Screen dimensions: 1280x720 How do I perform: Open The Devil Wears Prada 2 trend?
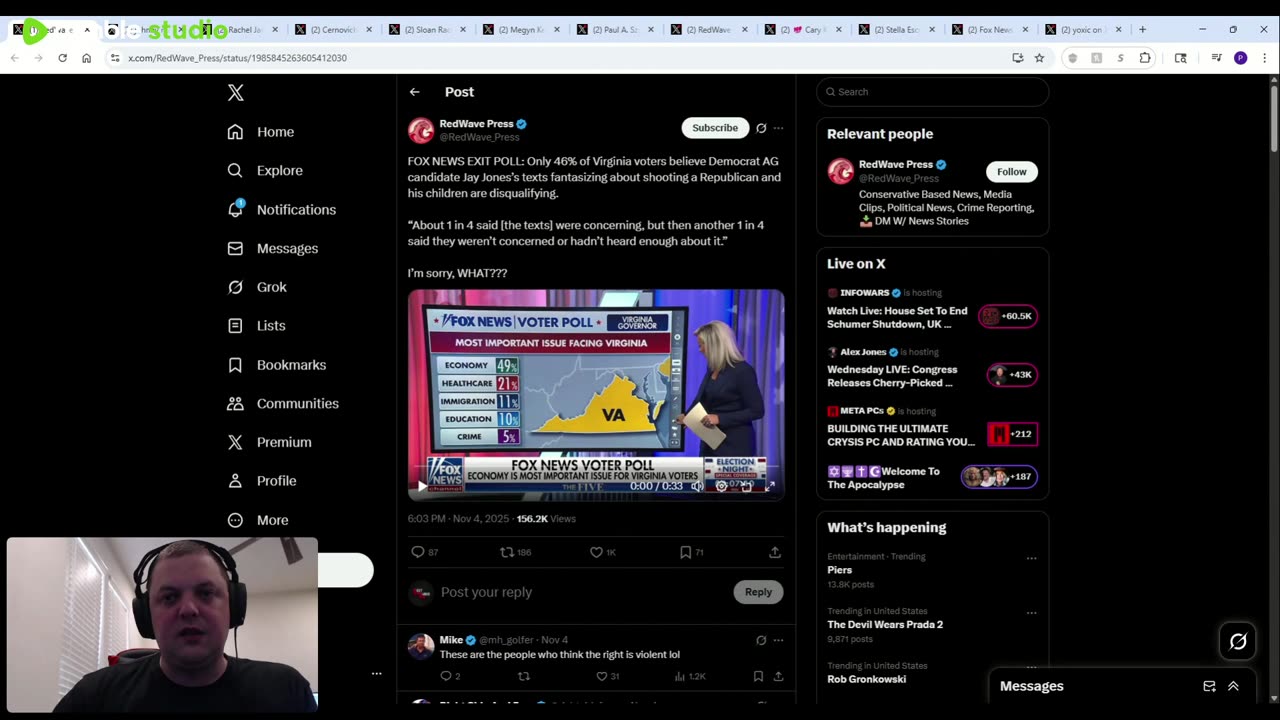[885, 625]
